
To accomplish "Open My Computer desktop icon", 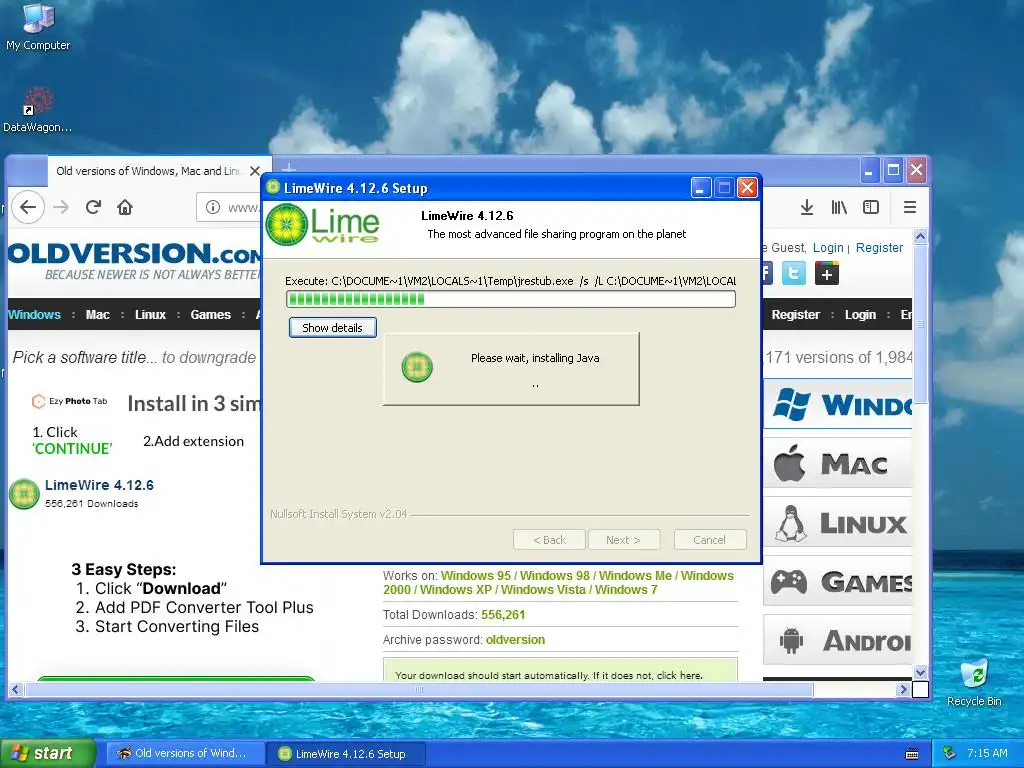I will (38, 26).
